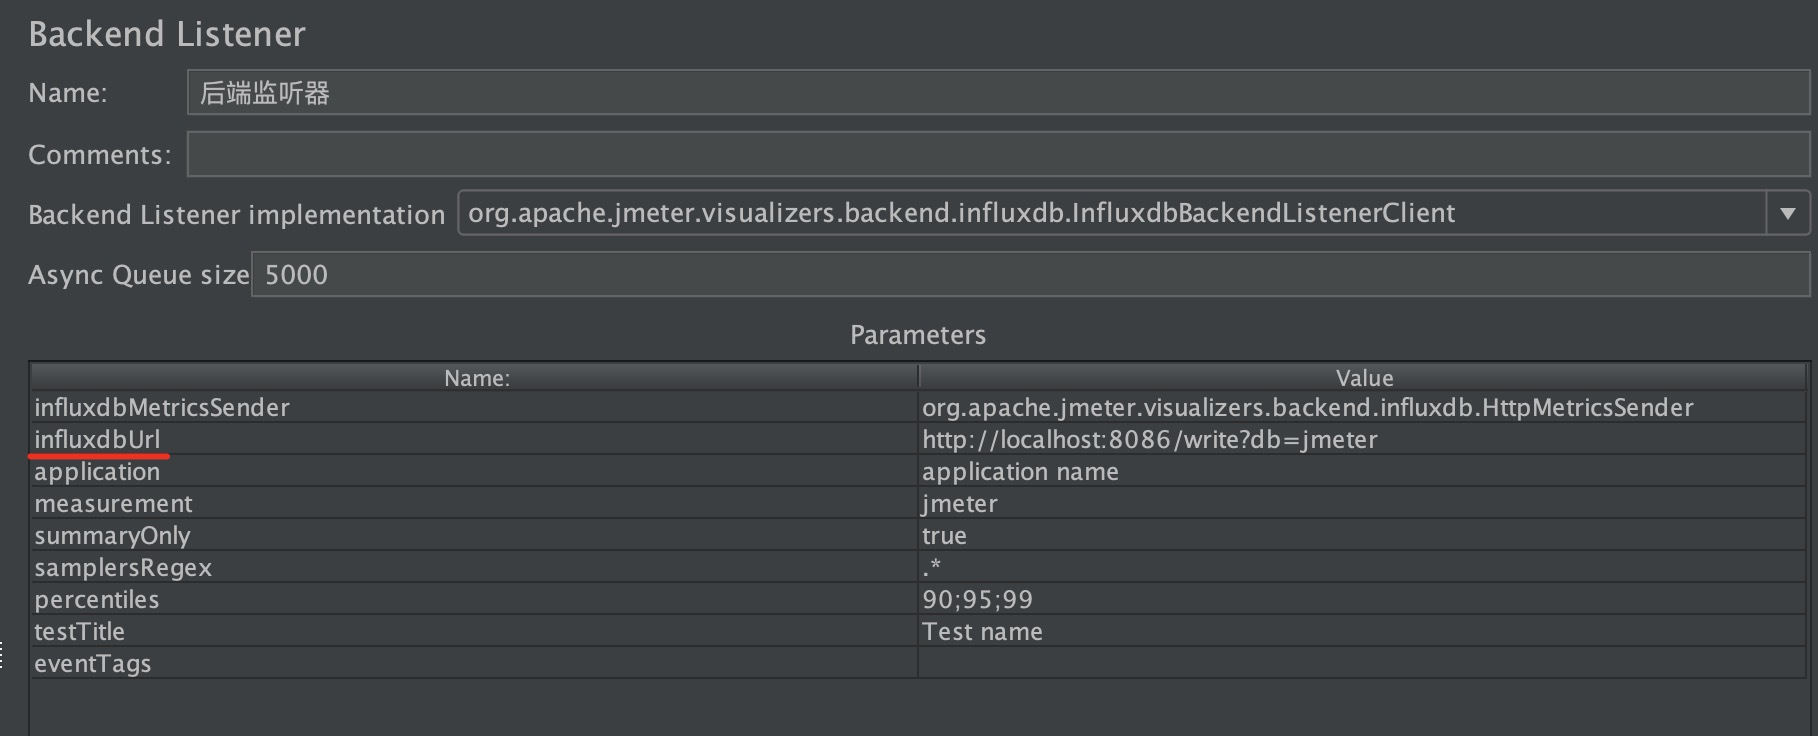Select the testTitle name cell
This screenshot has width=1818, height=736.
pyautogui.click(x=475, y=631)
